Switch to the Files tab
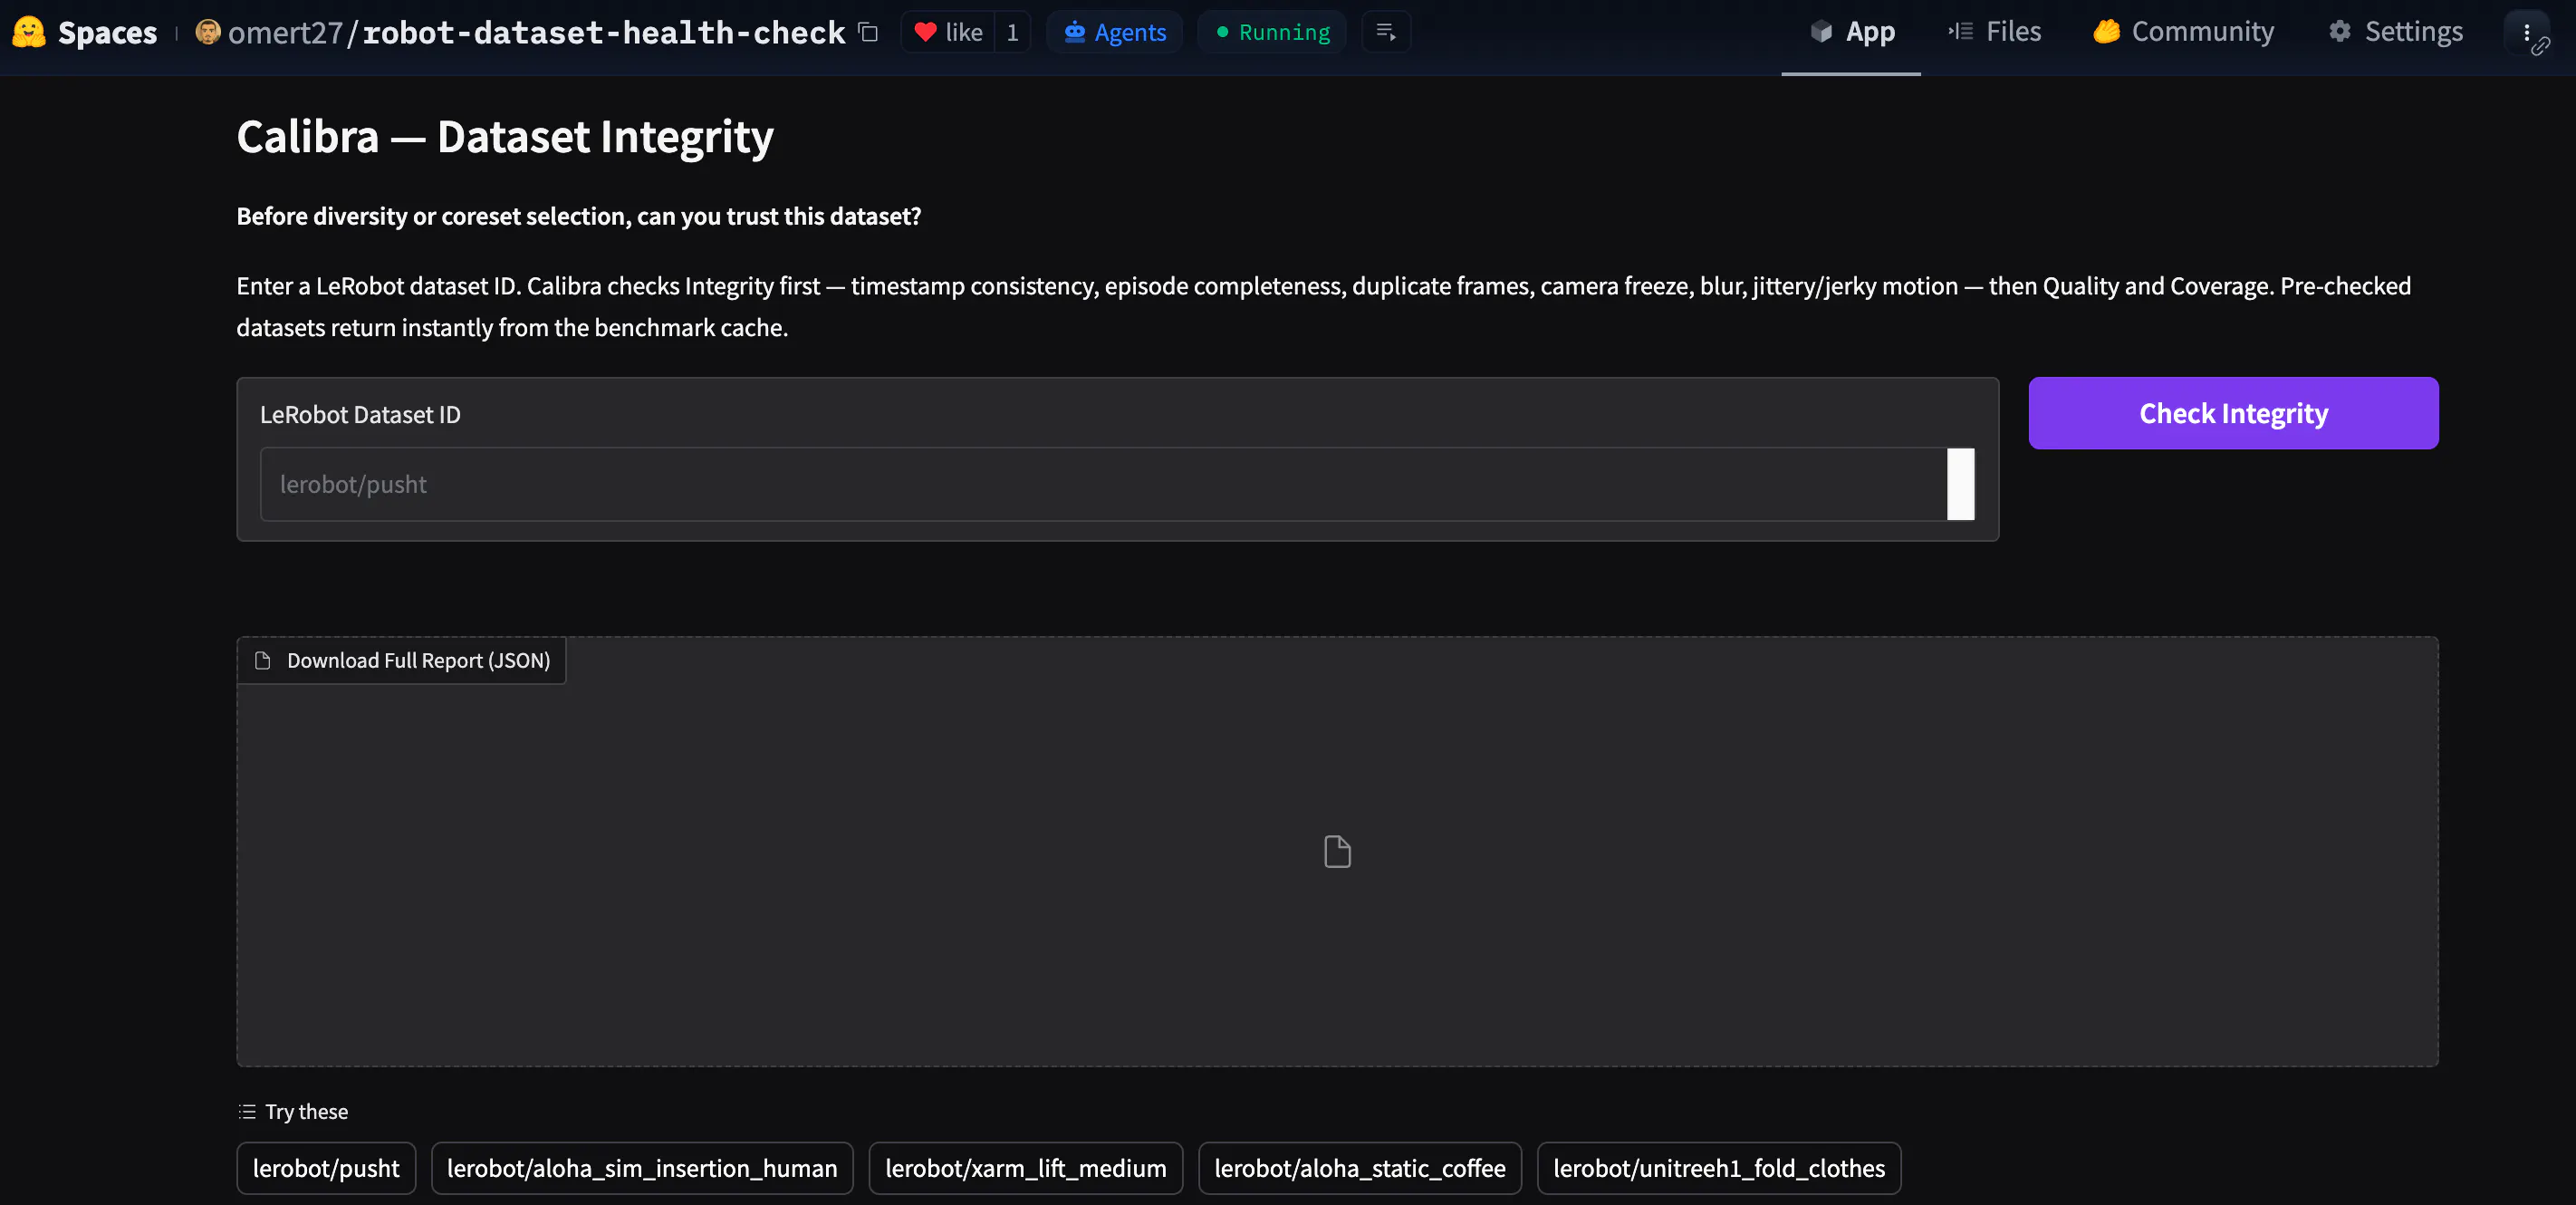The image size is (2576, 1205). pyautogui.click(x=1994, y=32)
